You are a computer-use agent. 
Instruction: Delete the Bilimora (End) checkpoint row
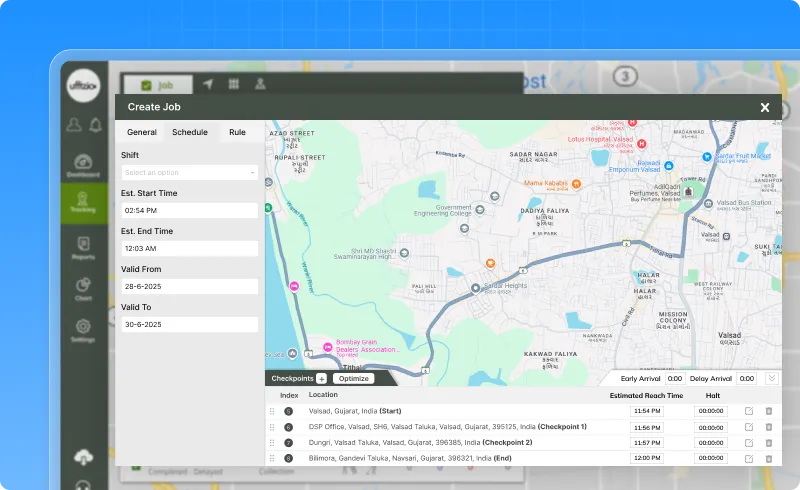[769, 458]
